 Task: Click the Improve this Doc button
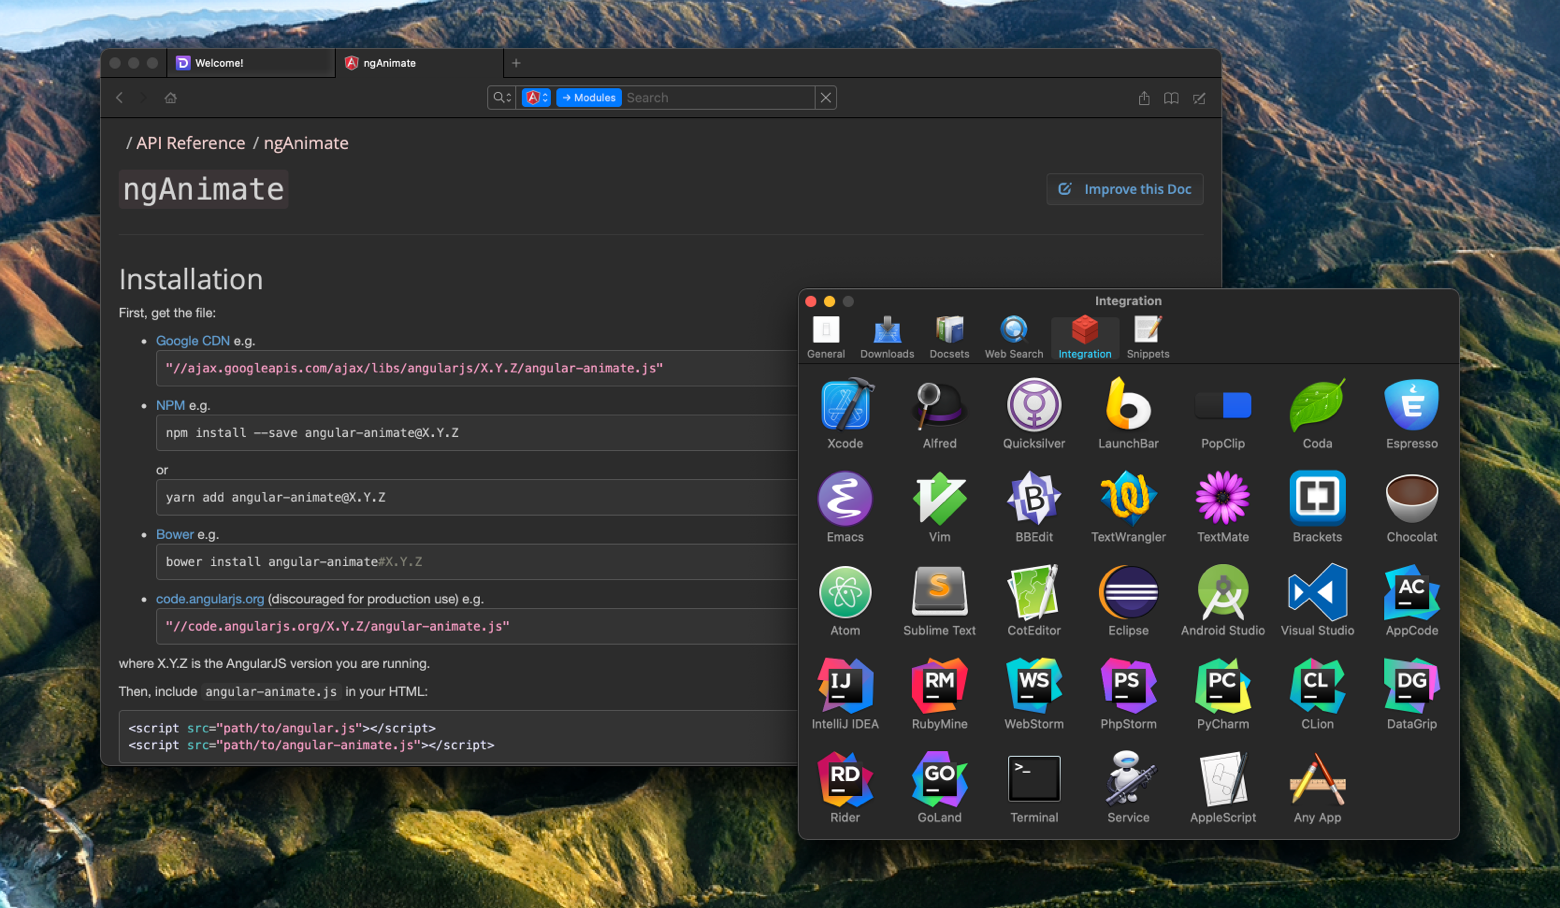1125,189
